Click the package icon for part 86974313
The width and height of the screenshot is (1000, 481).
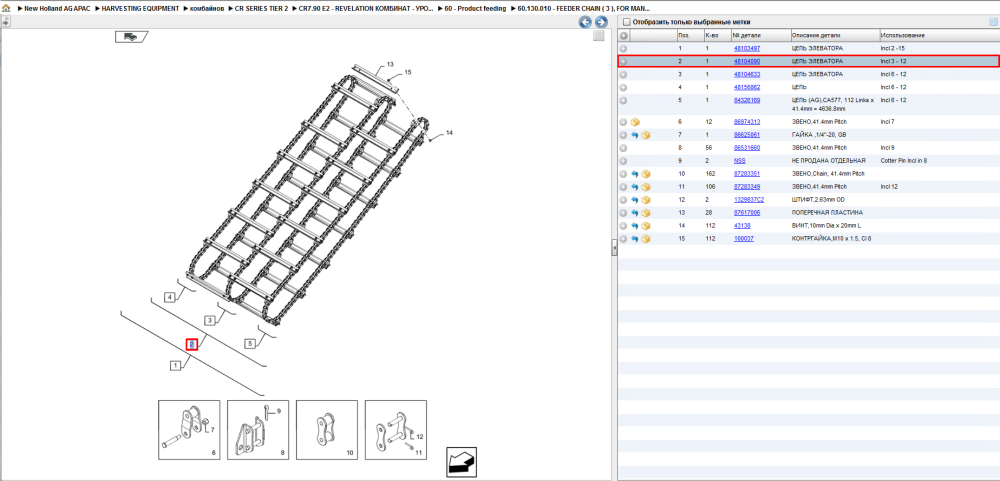pyautogui.click(x=635, y=122)
